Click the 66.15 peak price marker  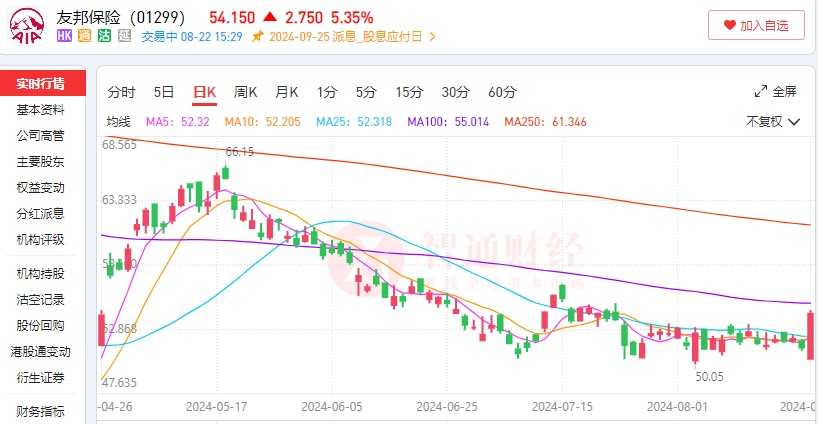tap(239, 152)
